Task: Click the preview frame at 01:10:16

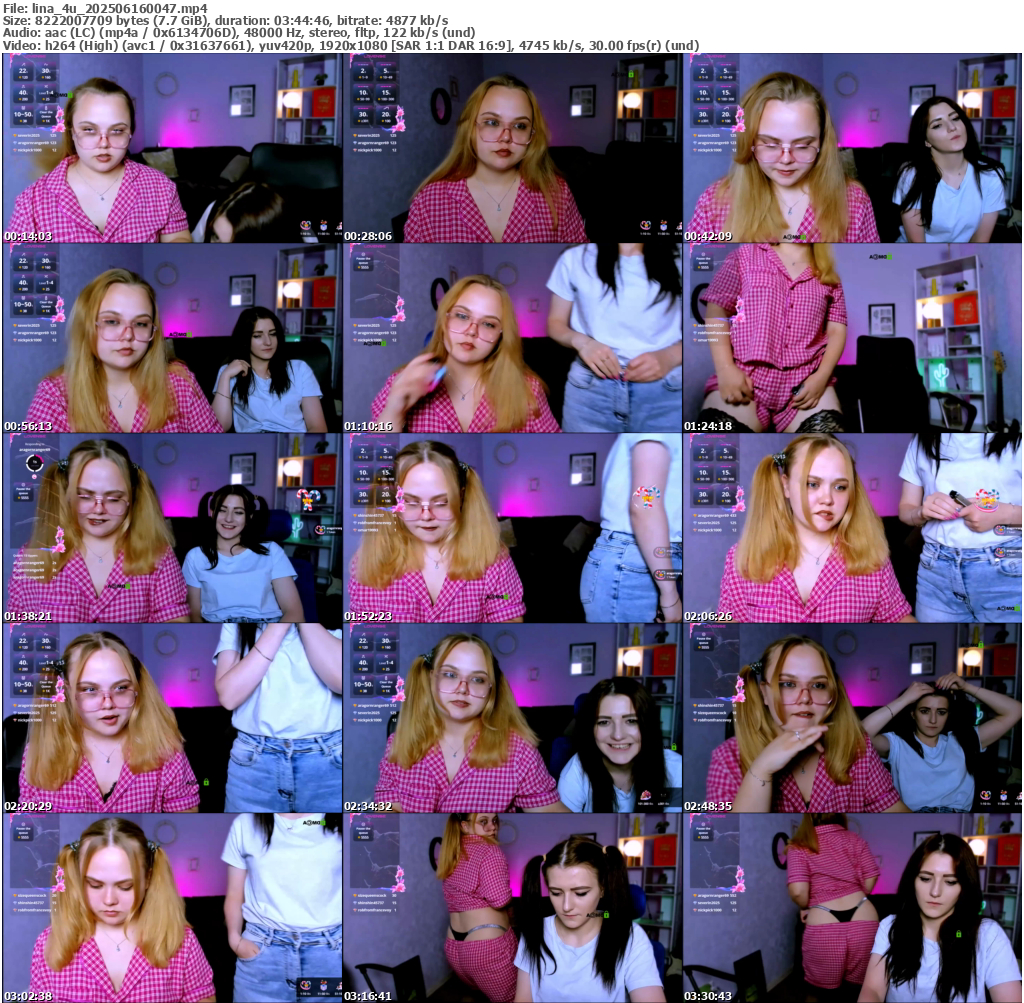Action: pyautogui.click(x=513, y=338)
